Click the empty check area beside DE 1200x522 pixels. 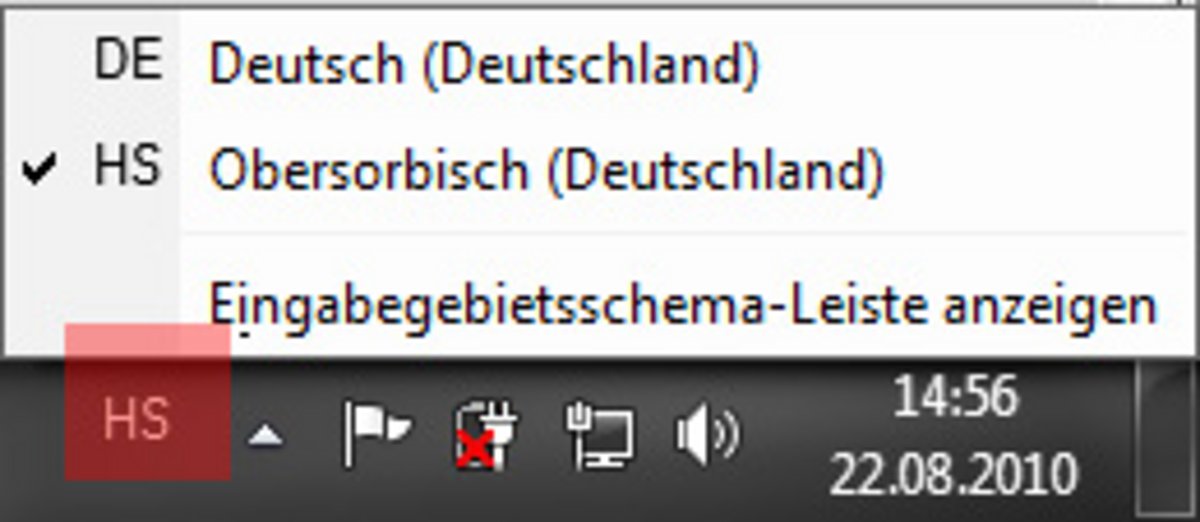[x=40, y=62]
